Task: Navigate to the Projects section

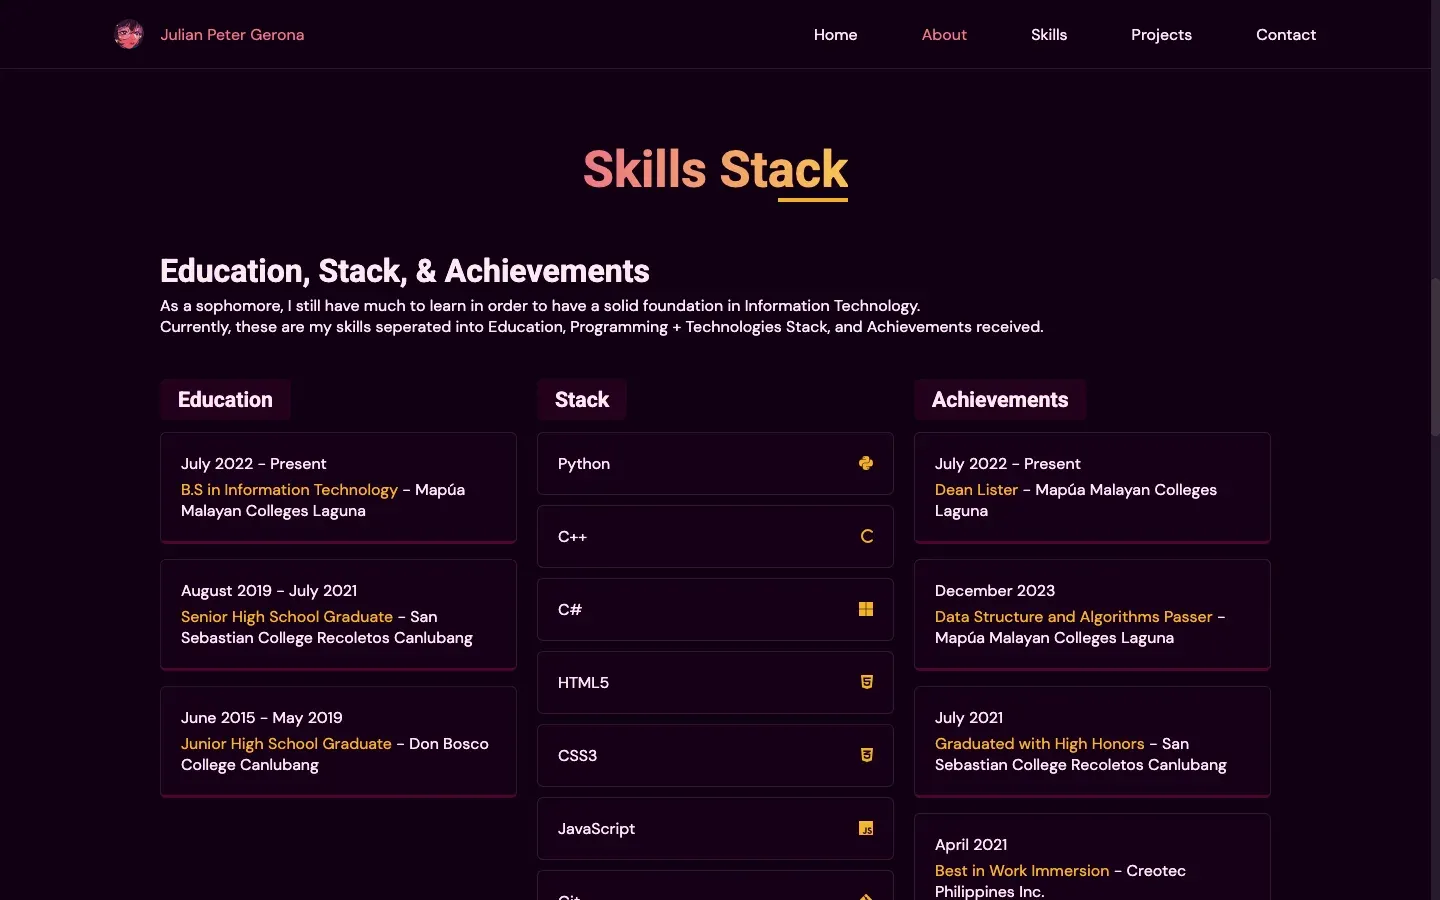Action: pos(1161,34)
